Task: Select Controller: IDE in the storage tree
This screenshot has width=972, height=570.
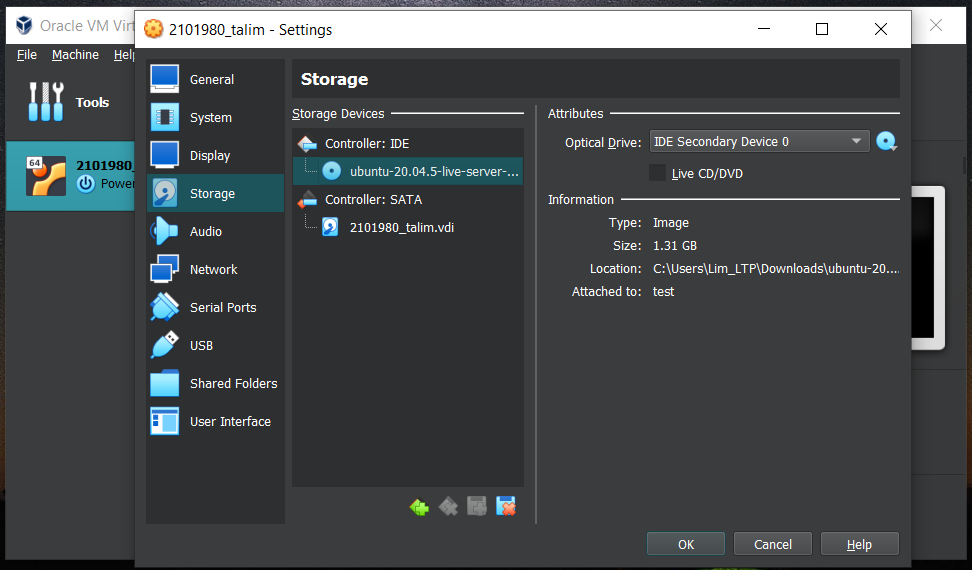Action: point(366,144)
